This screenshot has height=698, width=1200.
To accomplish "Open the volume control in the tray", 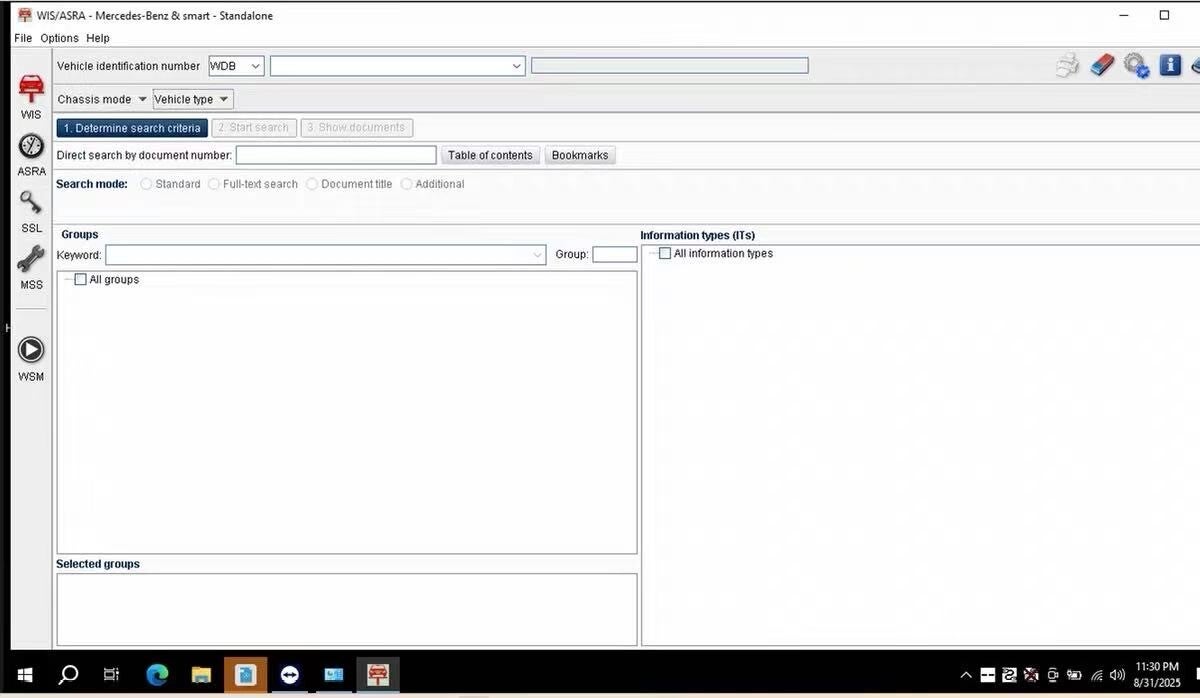I will point(1117,675).
